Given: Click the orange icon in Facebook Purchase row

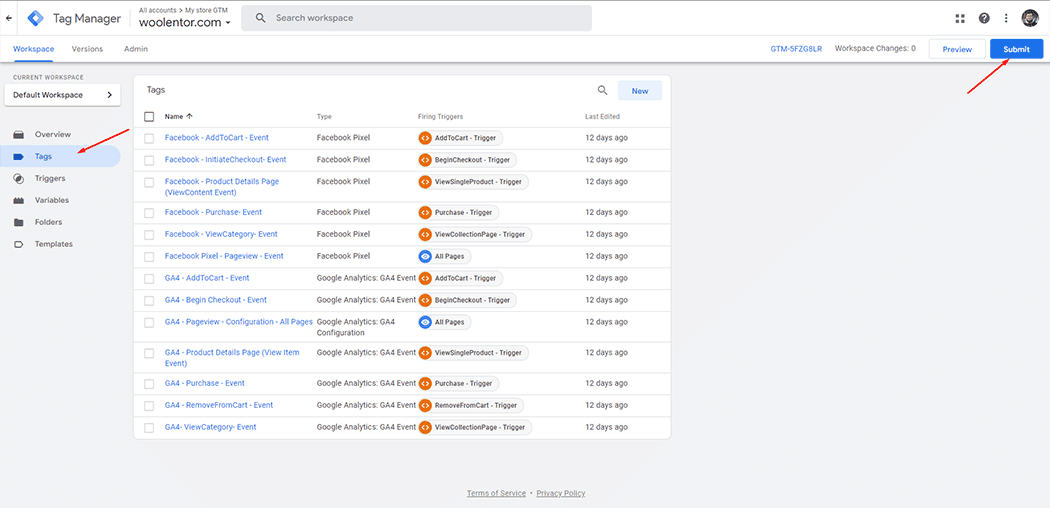Looking at the screenshot, I should pos(425,212).
